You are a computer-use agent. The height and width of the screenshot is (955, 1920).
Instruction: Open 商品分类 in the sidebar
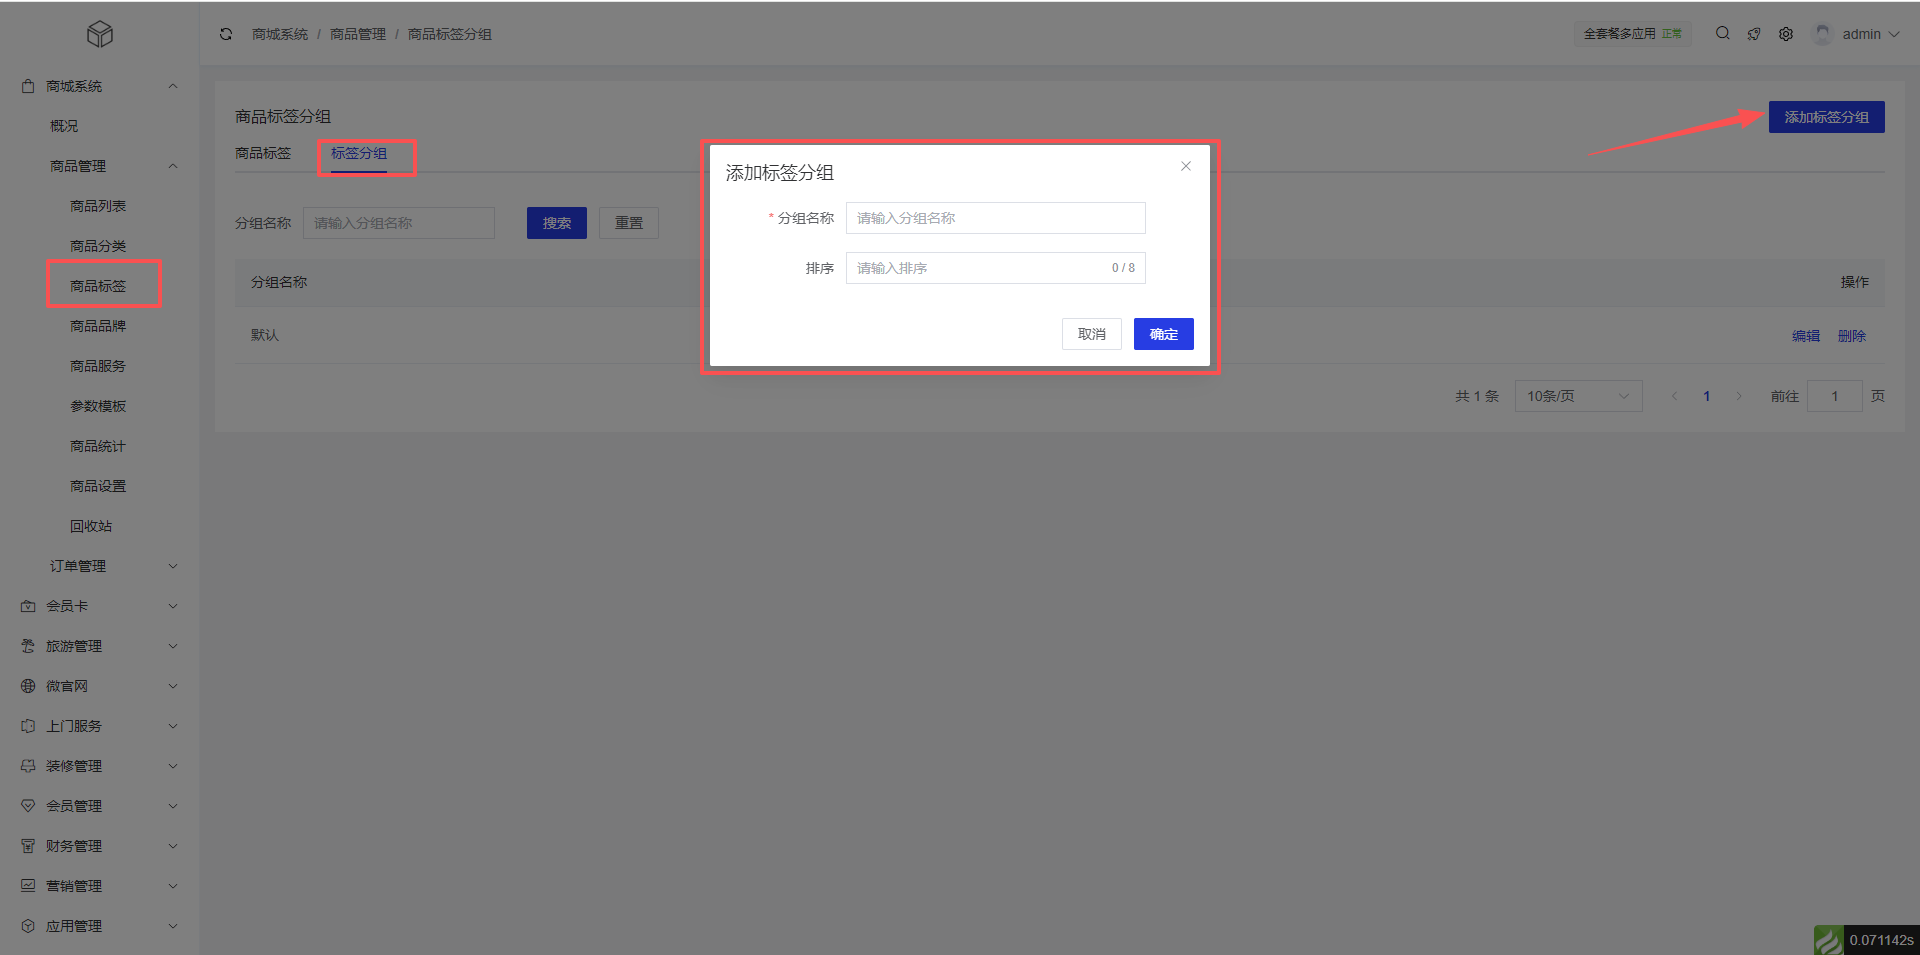tap(98, 246)
